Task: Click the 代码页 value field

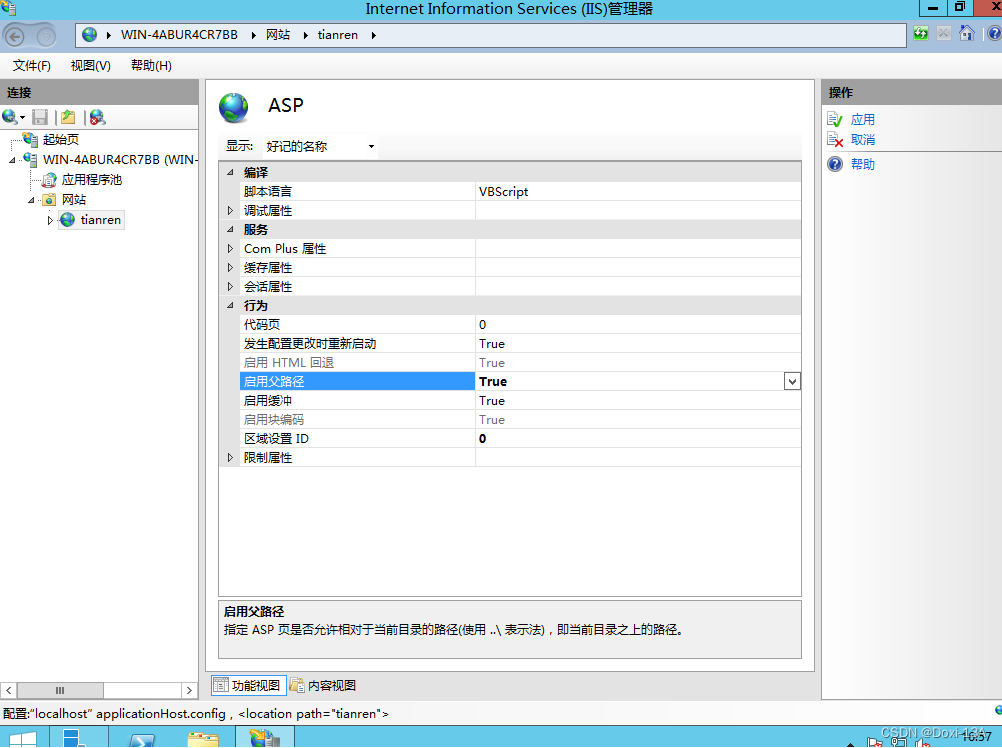Action: (x=638, y=324)
